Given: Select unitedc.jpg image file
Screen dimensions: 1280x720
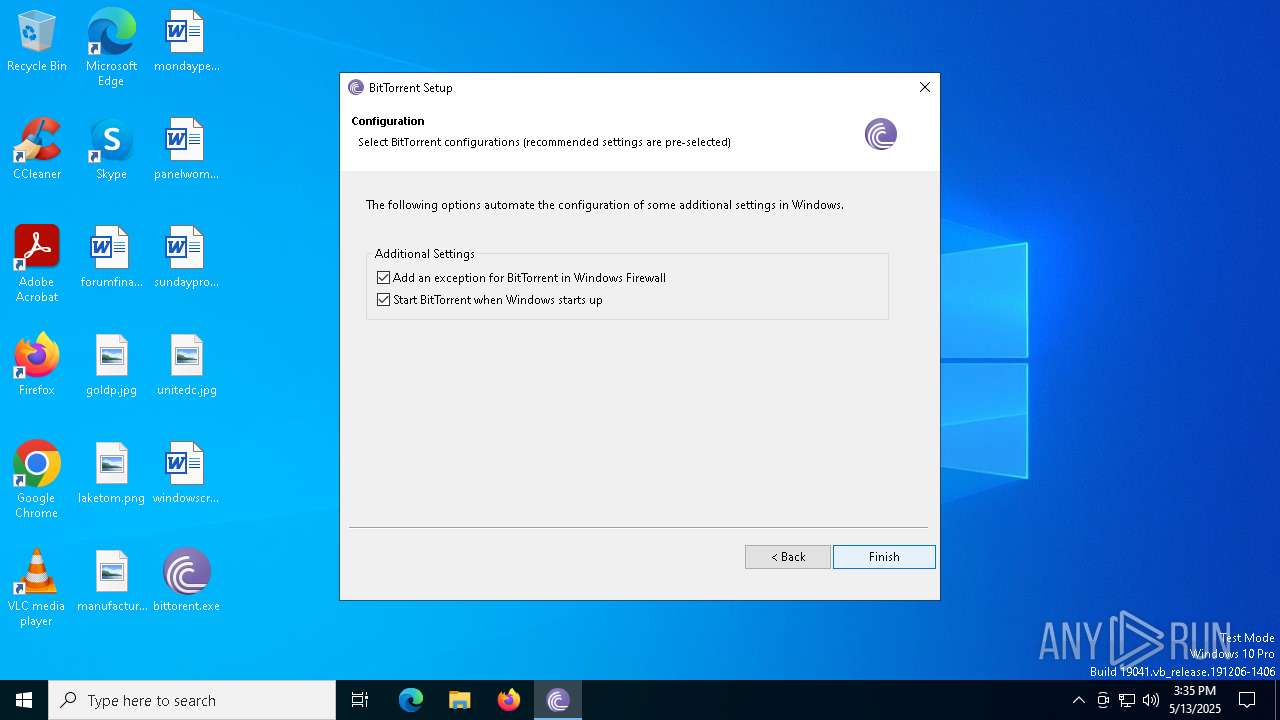Looking at the screenshot, I should (x=186, y=366).
